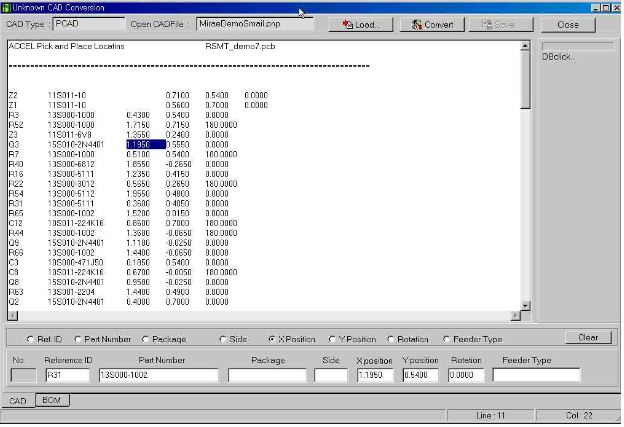Click the Rotation field showing 0.0000
This screenshot has height=427, width=624.
[466, 375]
